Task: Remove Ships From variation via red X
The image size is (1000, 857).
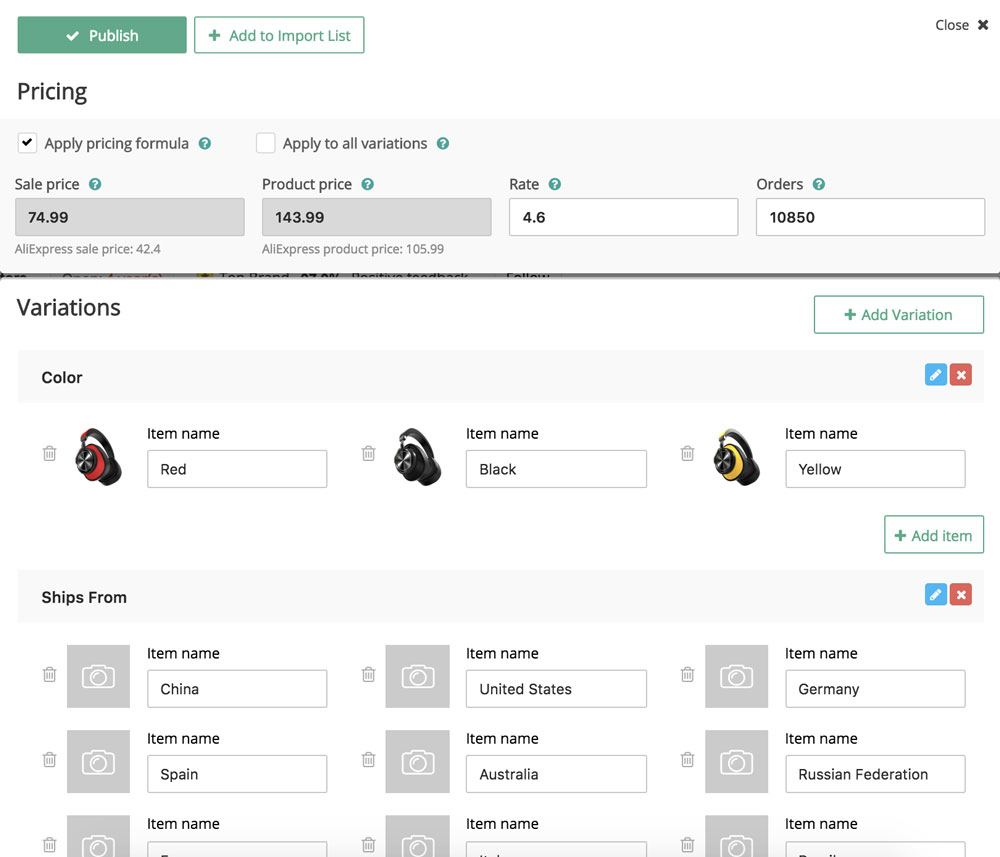Action: point(961,595)
